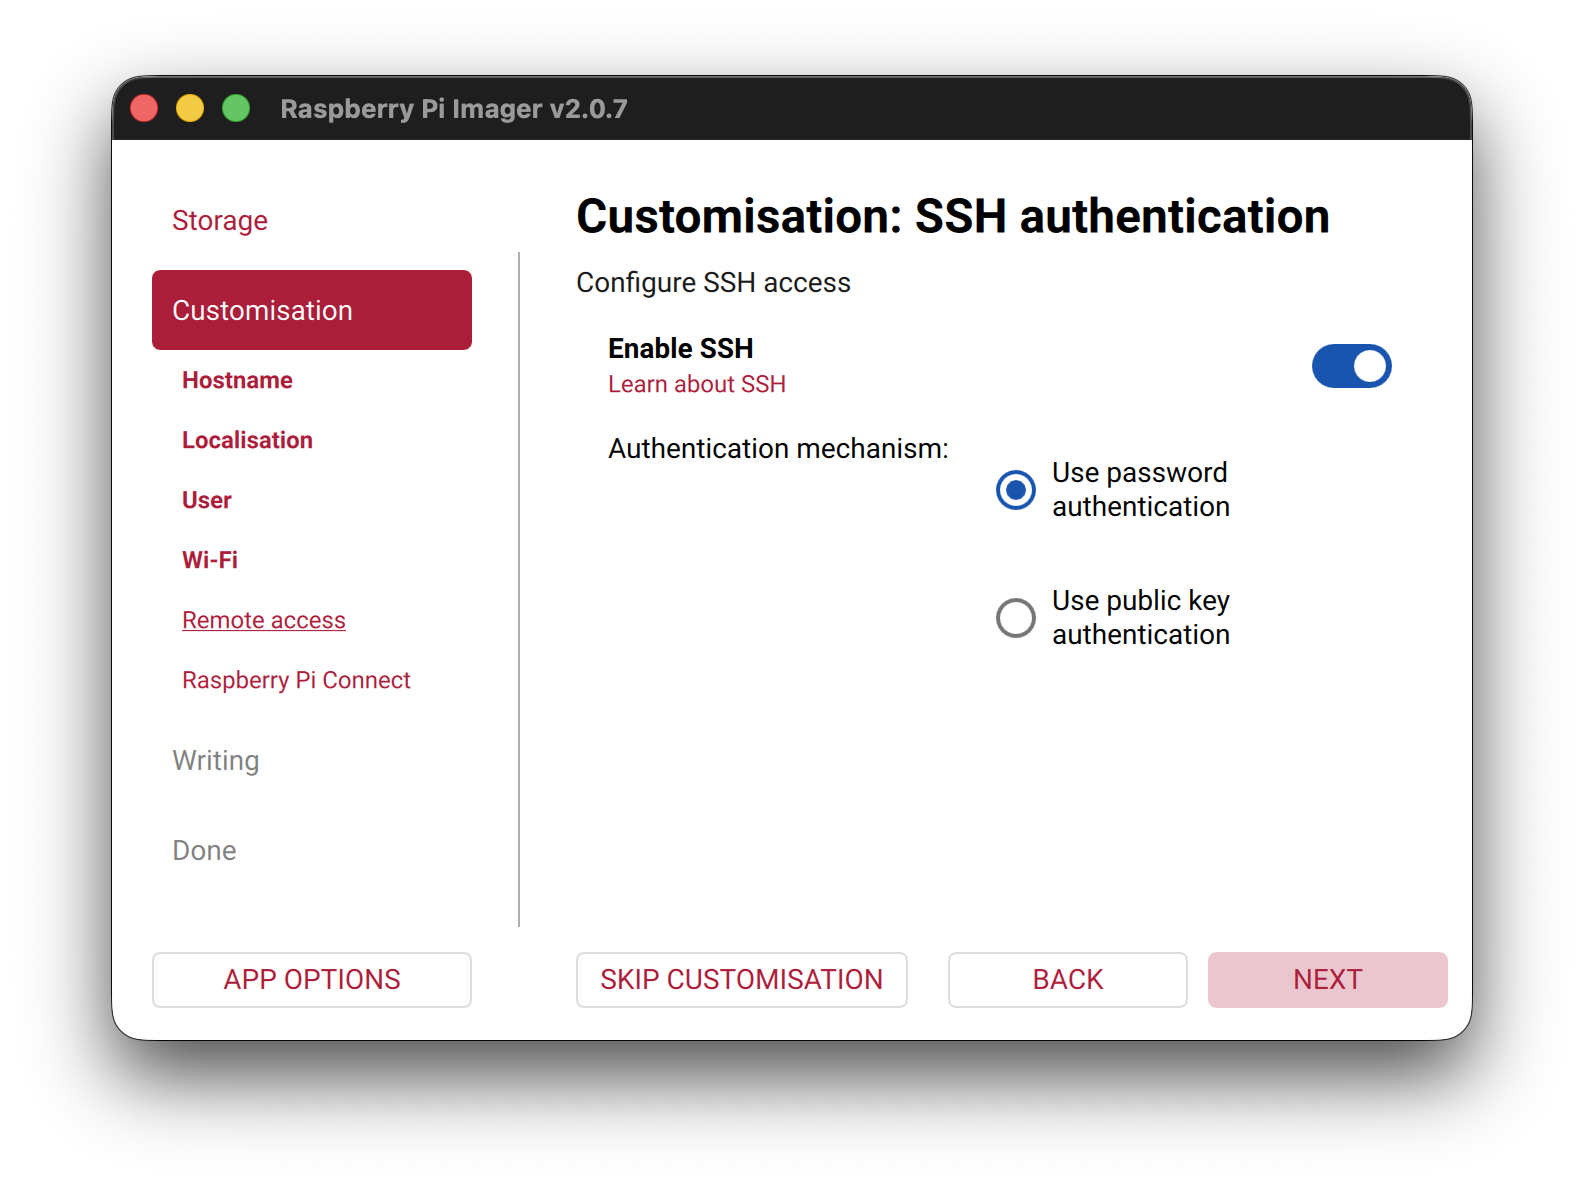
Task: Select the Customisation sidebar section
Action: (312, 310)
